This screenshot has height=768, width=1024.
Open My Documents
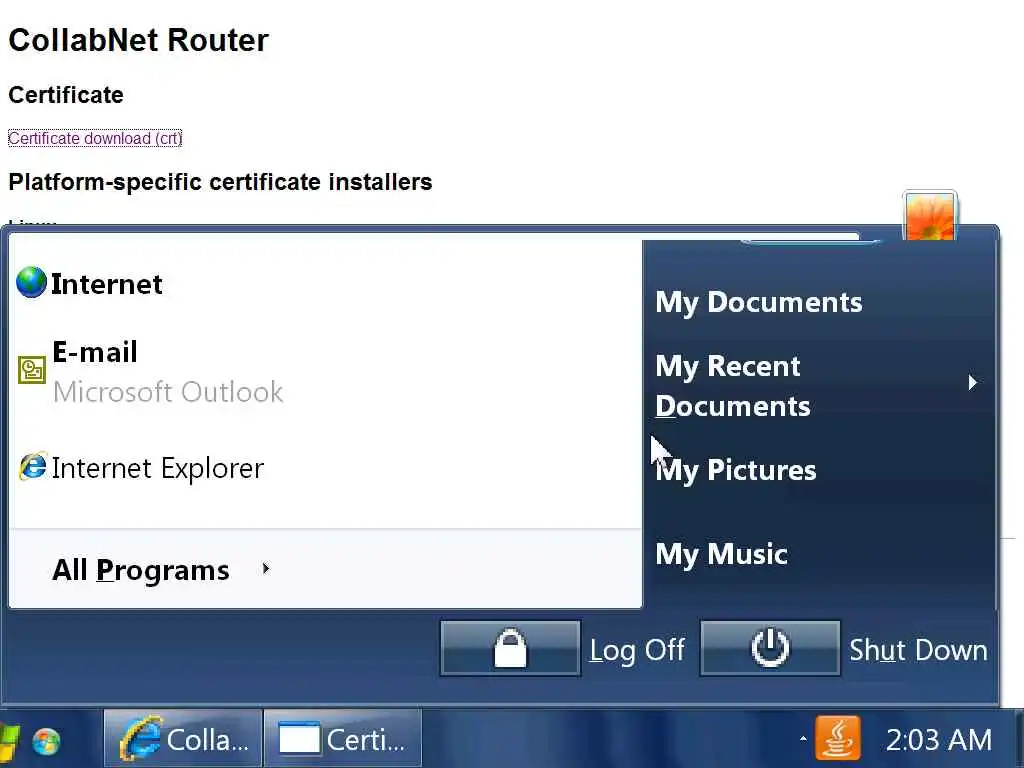coord(759,302)
